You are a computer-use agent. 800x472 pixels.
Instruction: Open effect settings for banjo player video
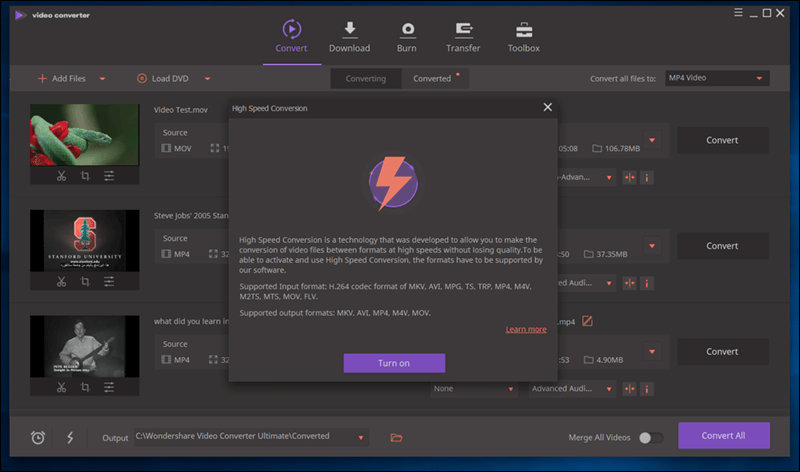tap(109, 387)
